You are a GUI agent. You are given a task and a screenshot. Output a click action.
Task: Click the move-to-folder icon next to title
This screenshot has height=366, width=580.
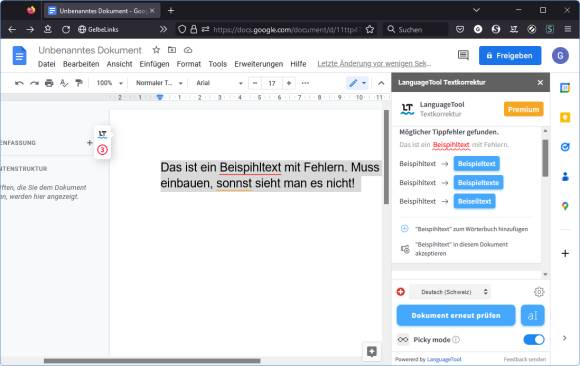(x=172, y=50)
